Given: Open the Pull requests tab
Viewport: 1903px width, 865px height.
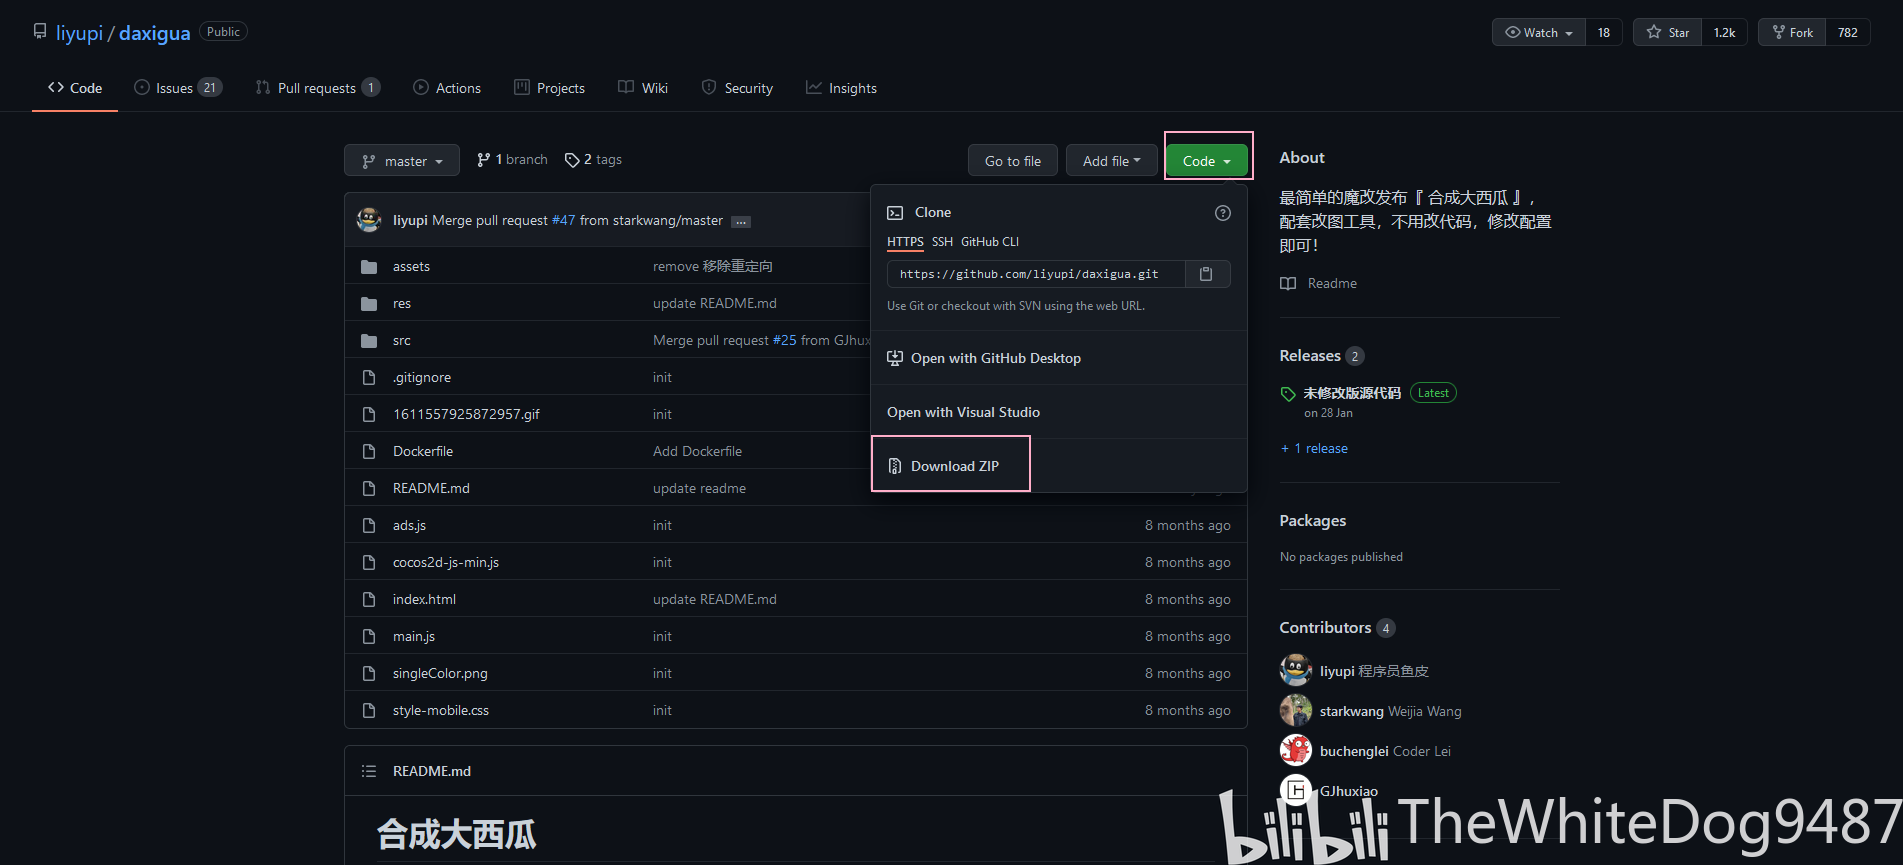Looking at the screenshot, I should pos(318,88).
